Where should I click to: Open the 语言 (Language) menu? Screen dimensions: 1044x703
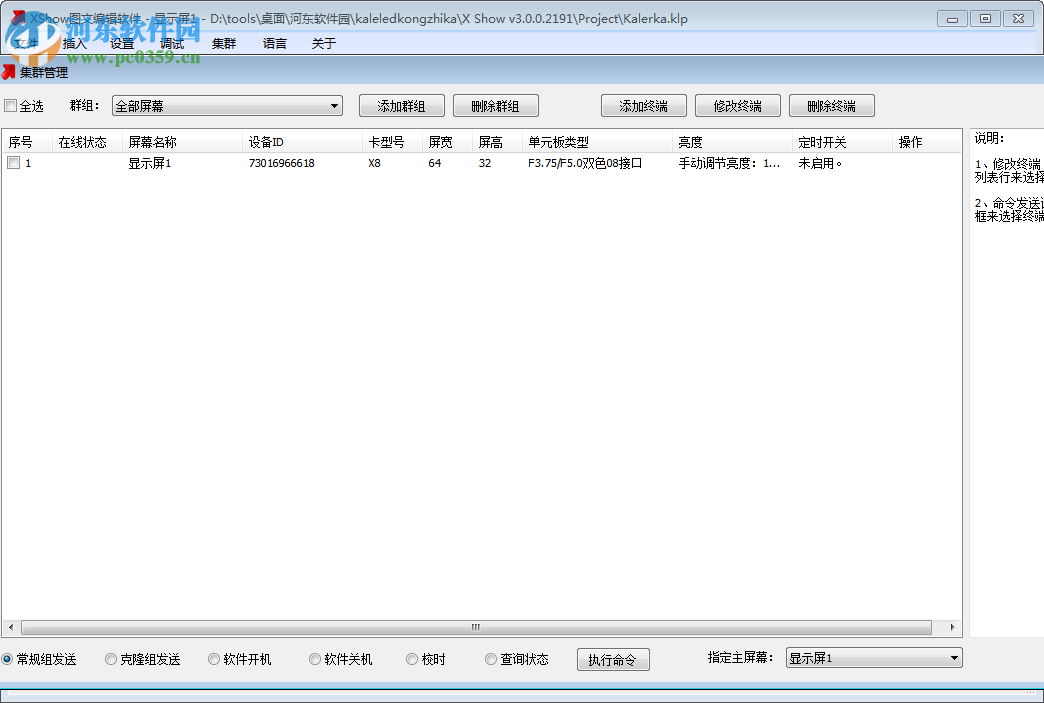pyautogui.click(x=274, y=43)
